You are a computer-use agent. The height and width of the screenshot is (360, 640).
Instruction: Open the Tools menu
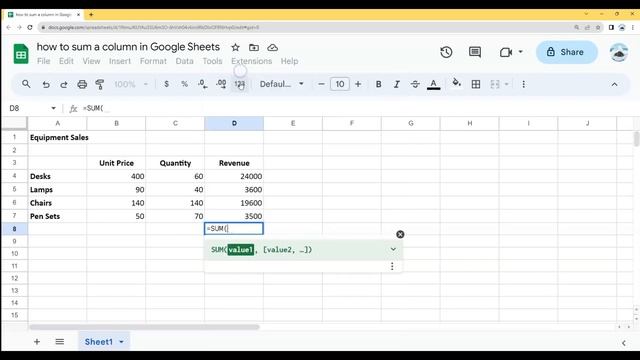(x=212, y=61)
